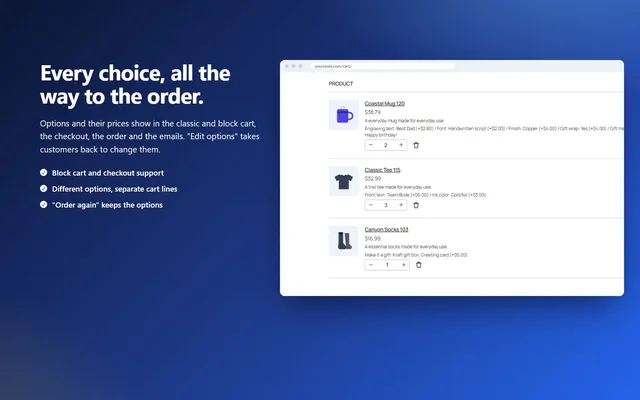Open the Coastal Mug 120 product link
This screenshot has width=640, height=400.
(384, 104)
